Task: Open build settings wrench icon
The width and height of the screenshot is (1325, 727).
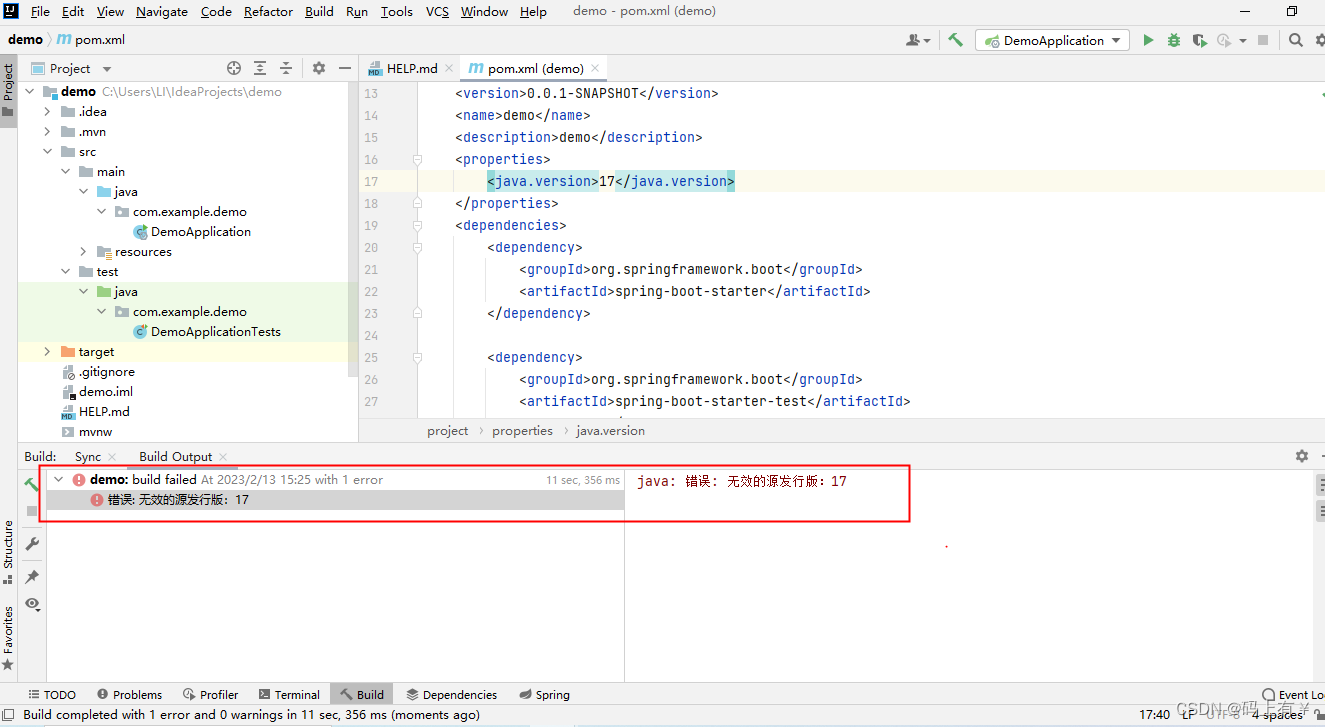Action: 32,544
